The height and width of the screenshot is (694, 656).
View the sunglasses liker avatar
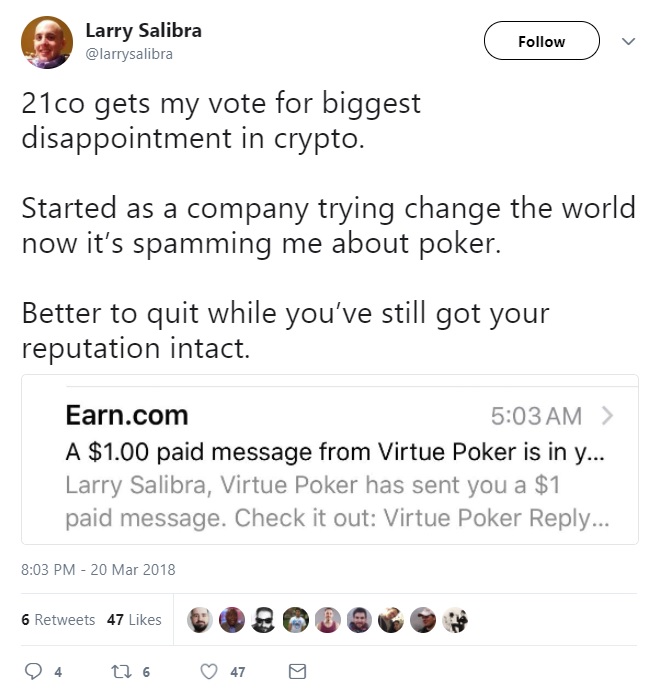[x=263, y=620]
